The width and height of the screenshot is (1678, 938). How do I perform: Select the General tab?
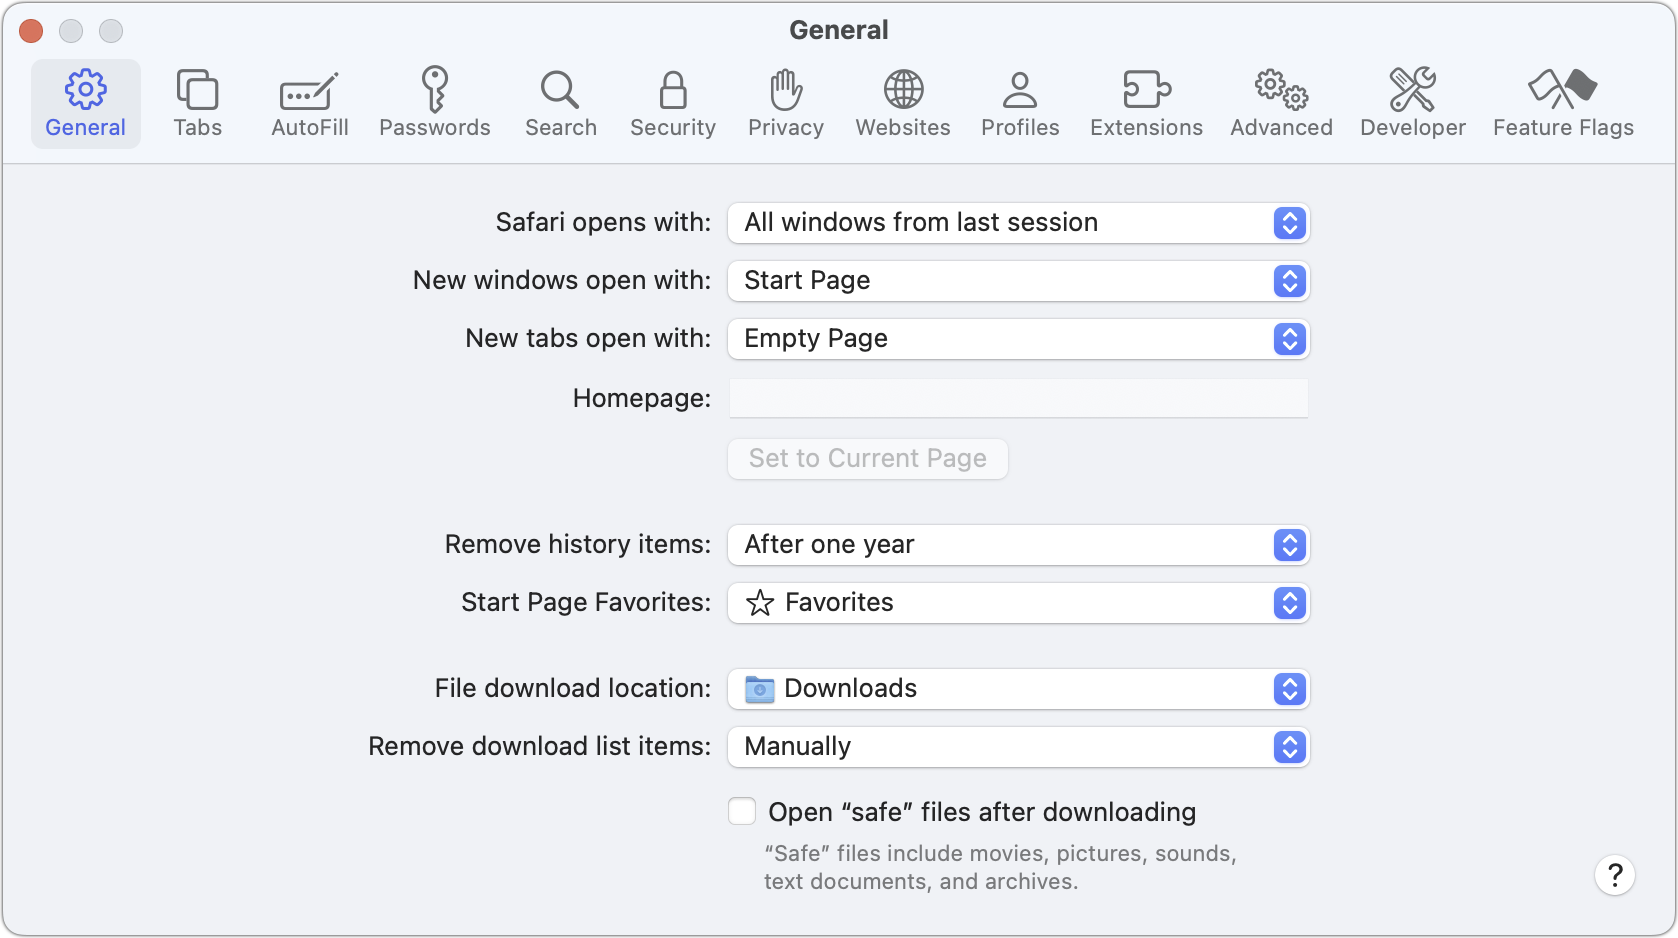(85, 101)
